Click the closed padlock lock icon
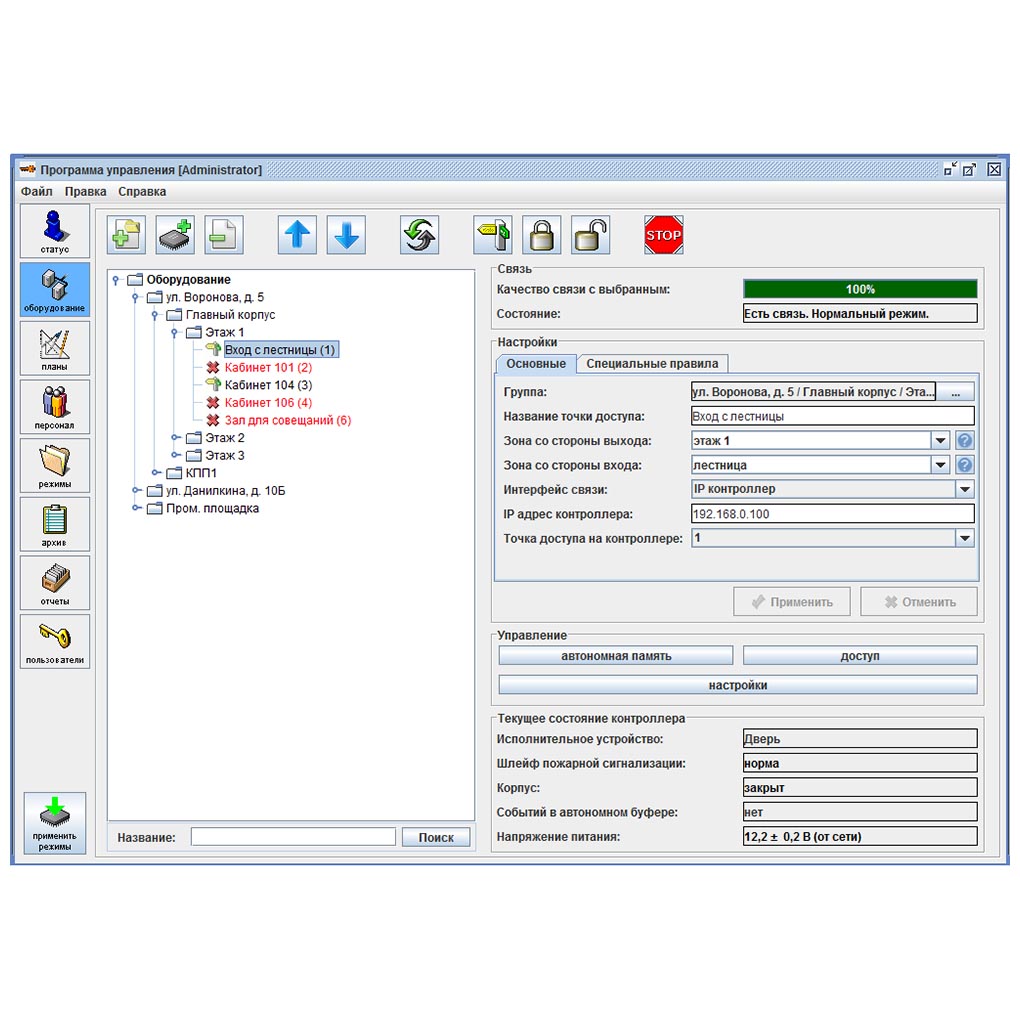1020x1020 pixels. coord(541,235)
